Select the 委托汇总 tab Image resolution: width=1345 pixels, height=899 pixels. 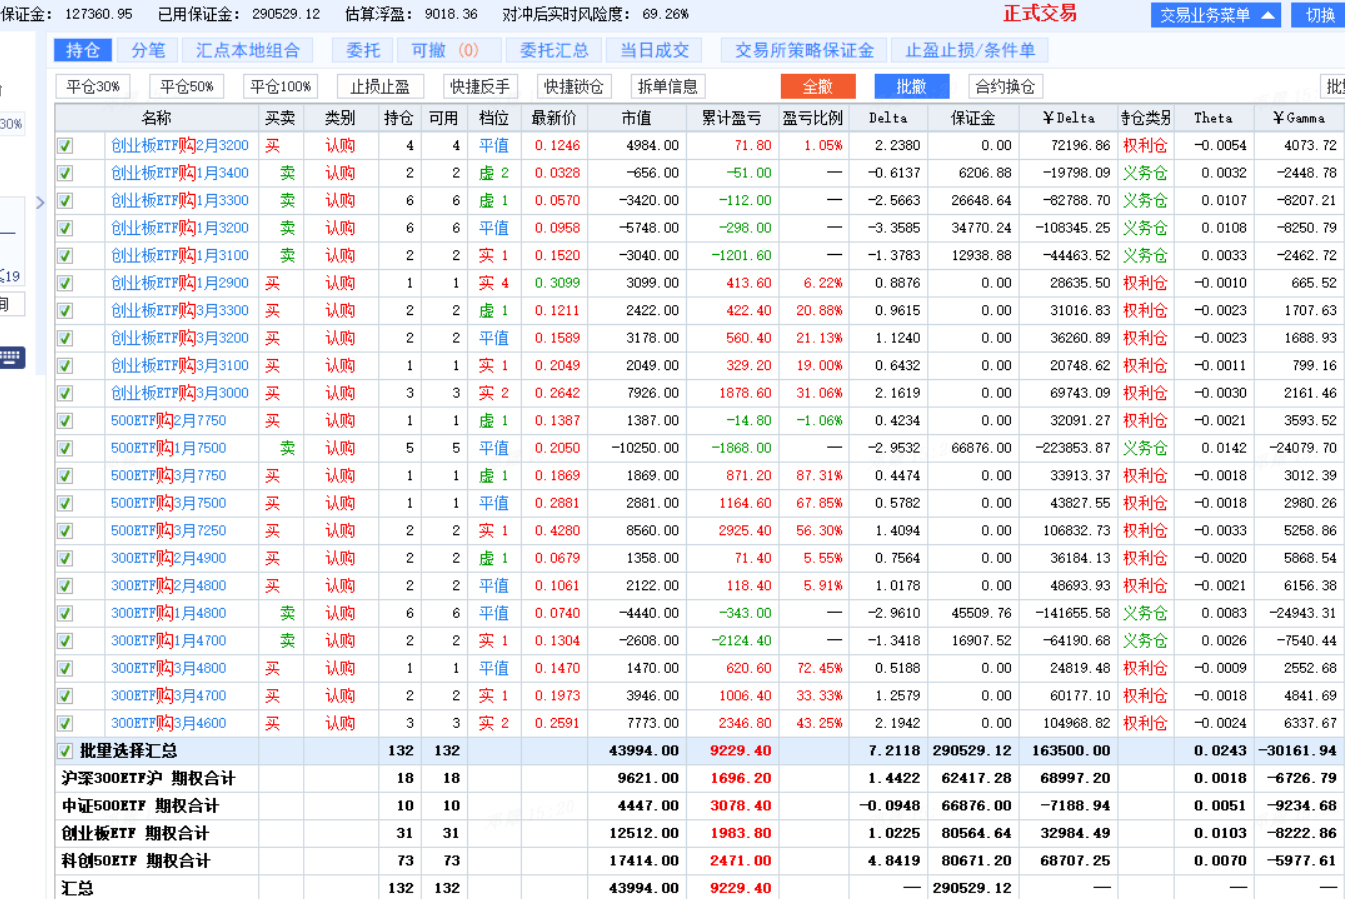pyautogui.click(x=554, y=50)
